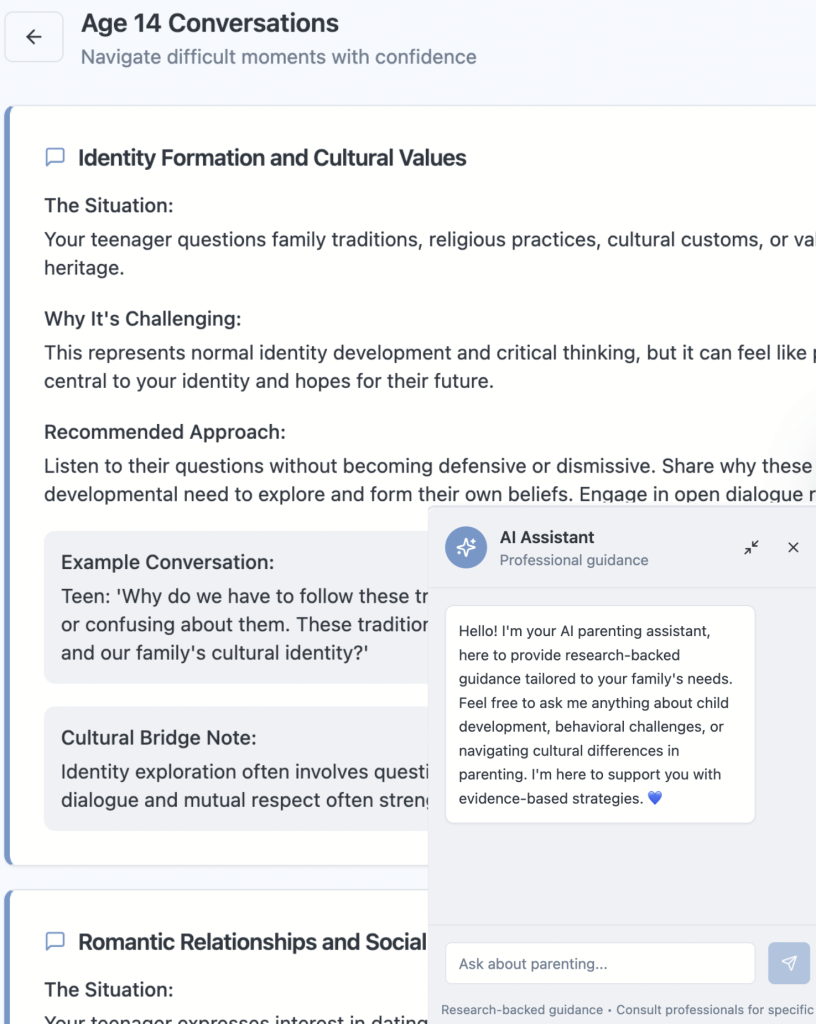Click the 'Age 14 Conversations' page title

210,23
